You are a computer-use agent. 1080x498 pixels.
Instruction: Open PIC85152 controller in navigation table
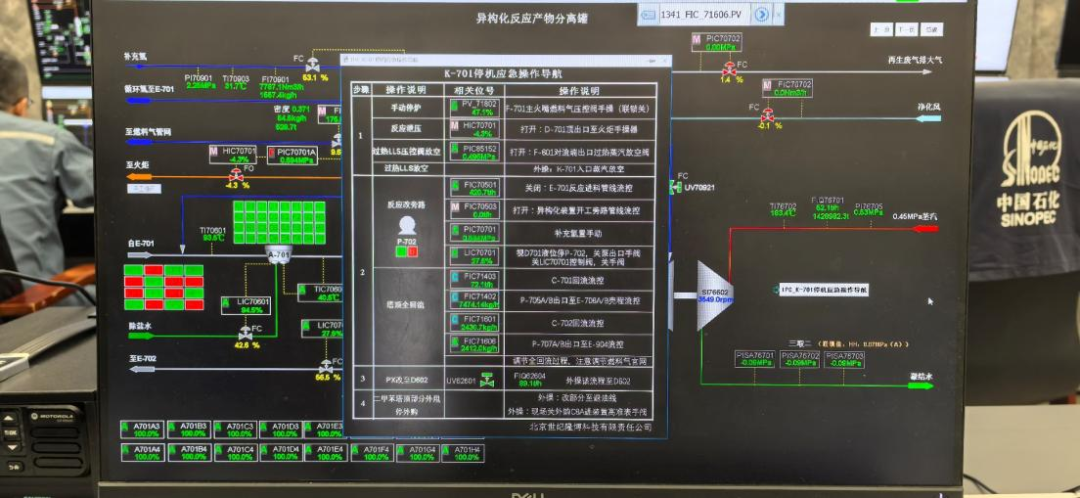coord(474,151)
